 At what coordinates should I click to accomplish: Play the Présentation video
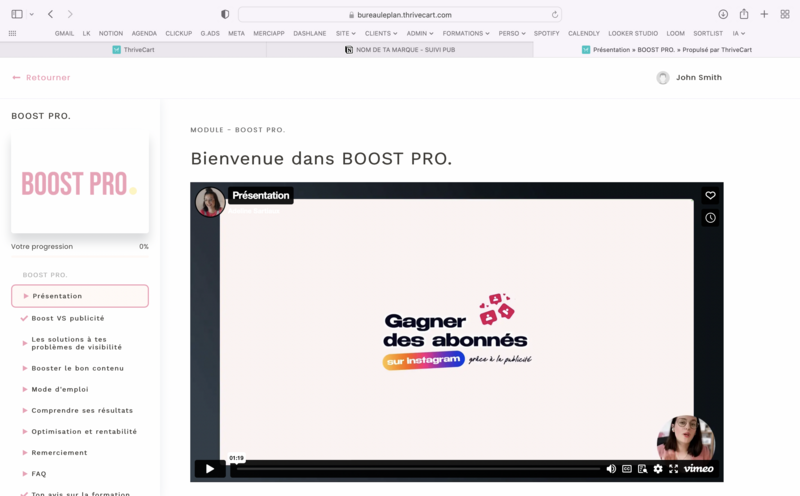point(210,468)
